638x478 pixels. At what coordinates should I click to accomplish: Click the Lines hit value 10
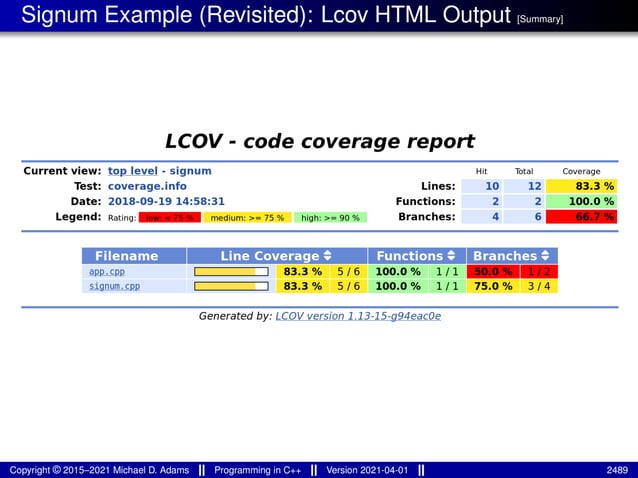pyautogui.click(x=482, y=186)
